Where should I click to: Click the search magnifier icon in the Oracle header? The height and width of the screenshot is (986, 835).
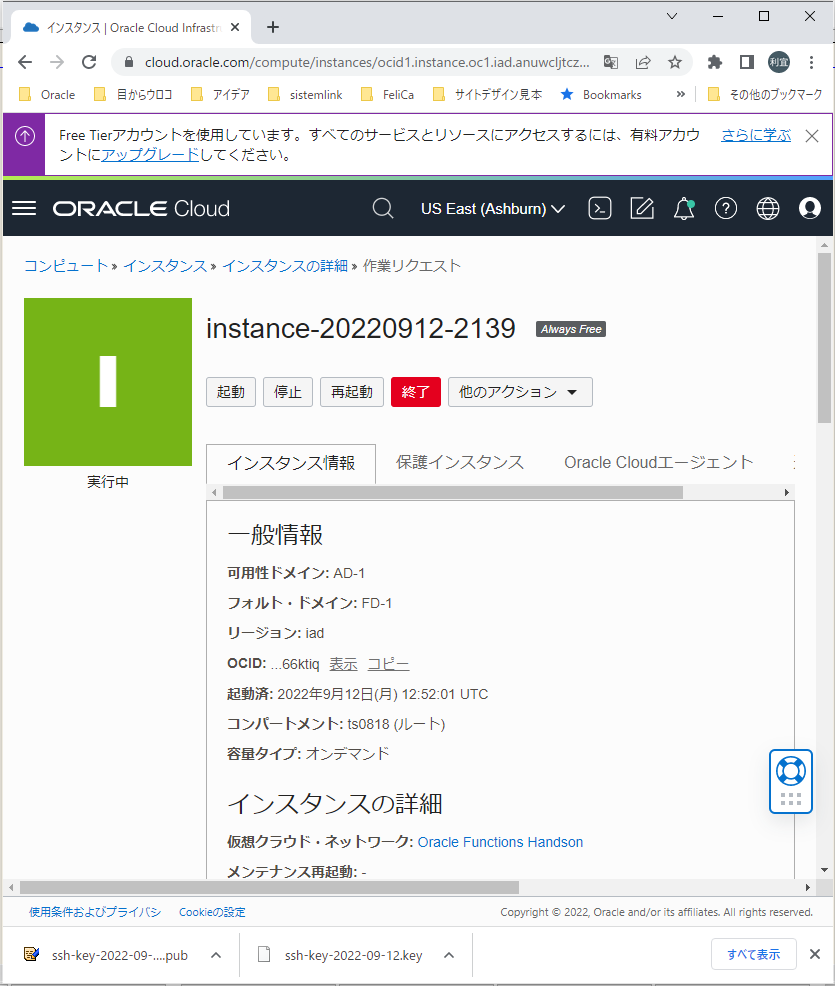[383, 208]
